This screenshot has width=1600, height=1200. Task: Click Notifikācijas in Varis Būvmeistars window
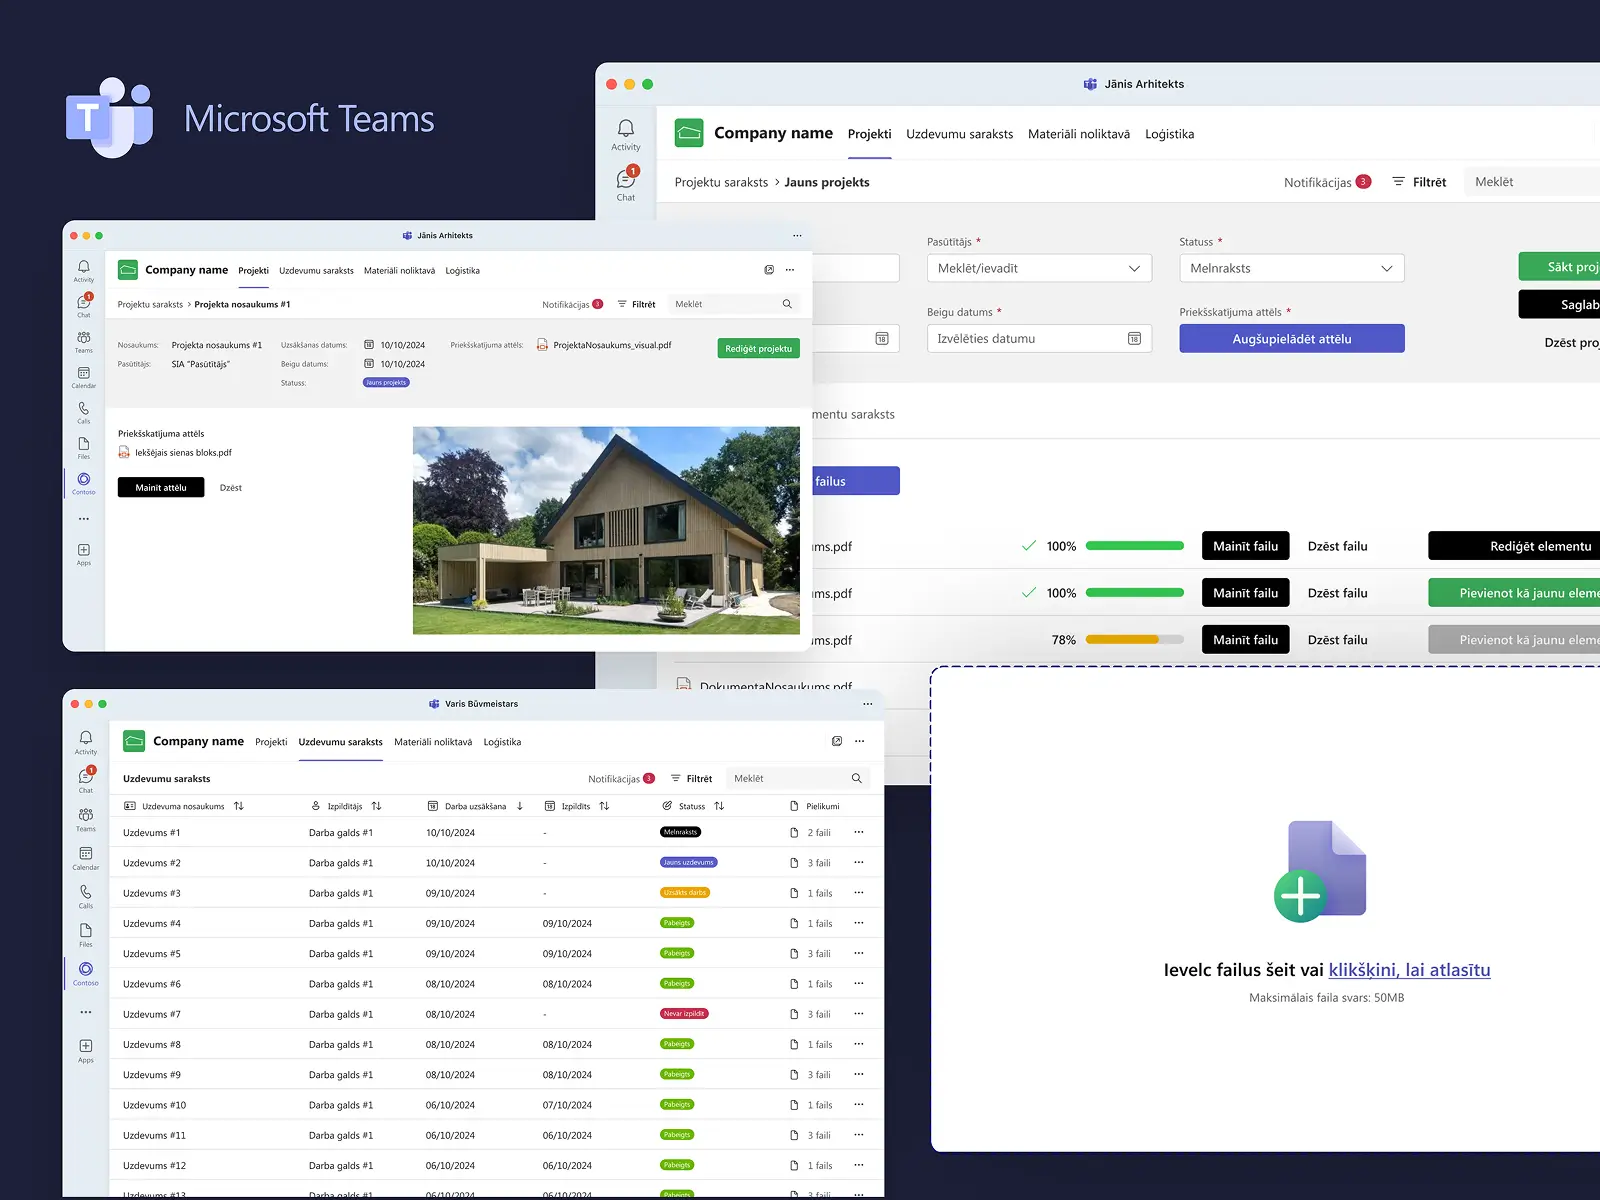click(621, 779)
